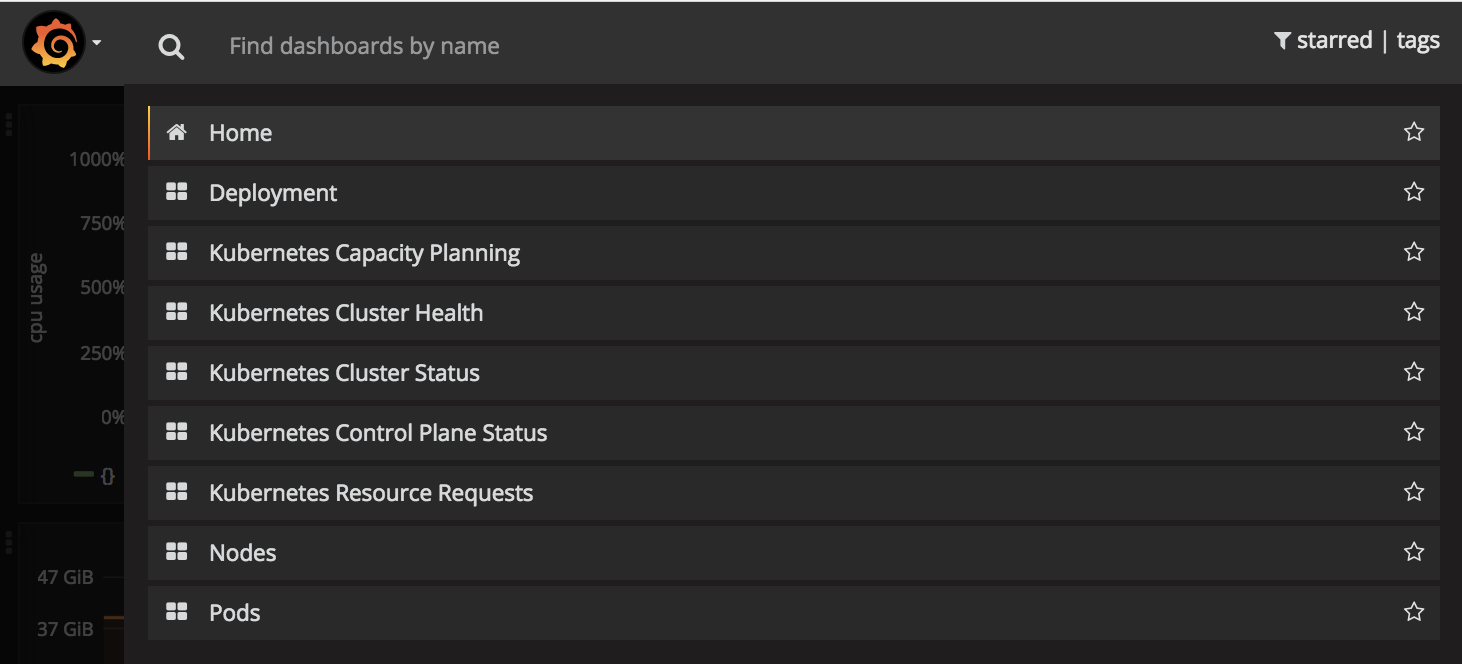Star the Deployment dashboard
This screenshot has width=1462, height=664.
tap(1413, 192)
